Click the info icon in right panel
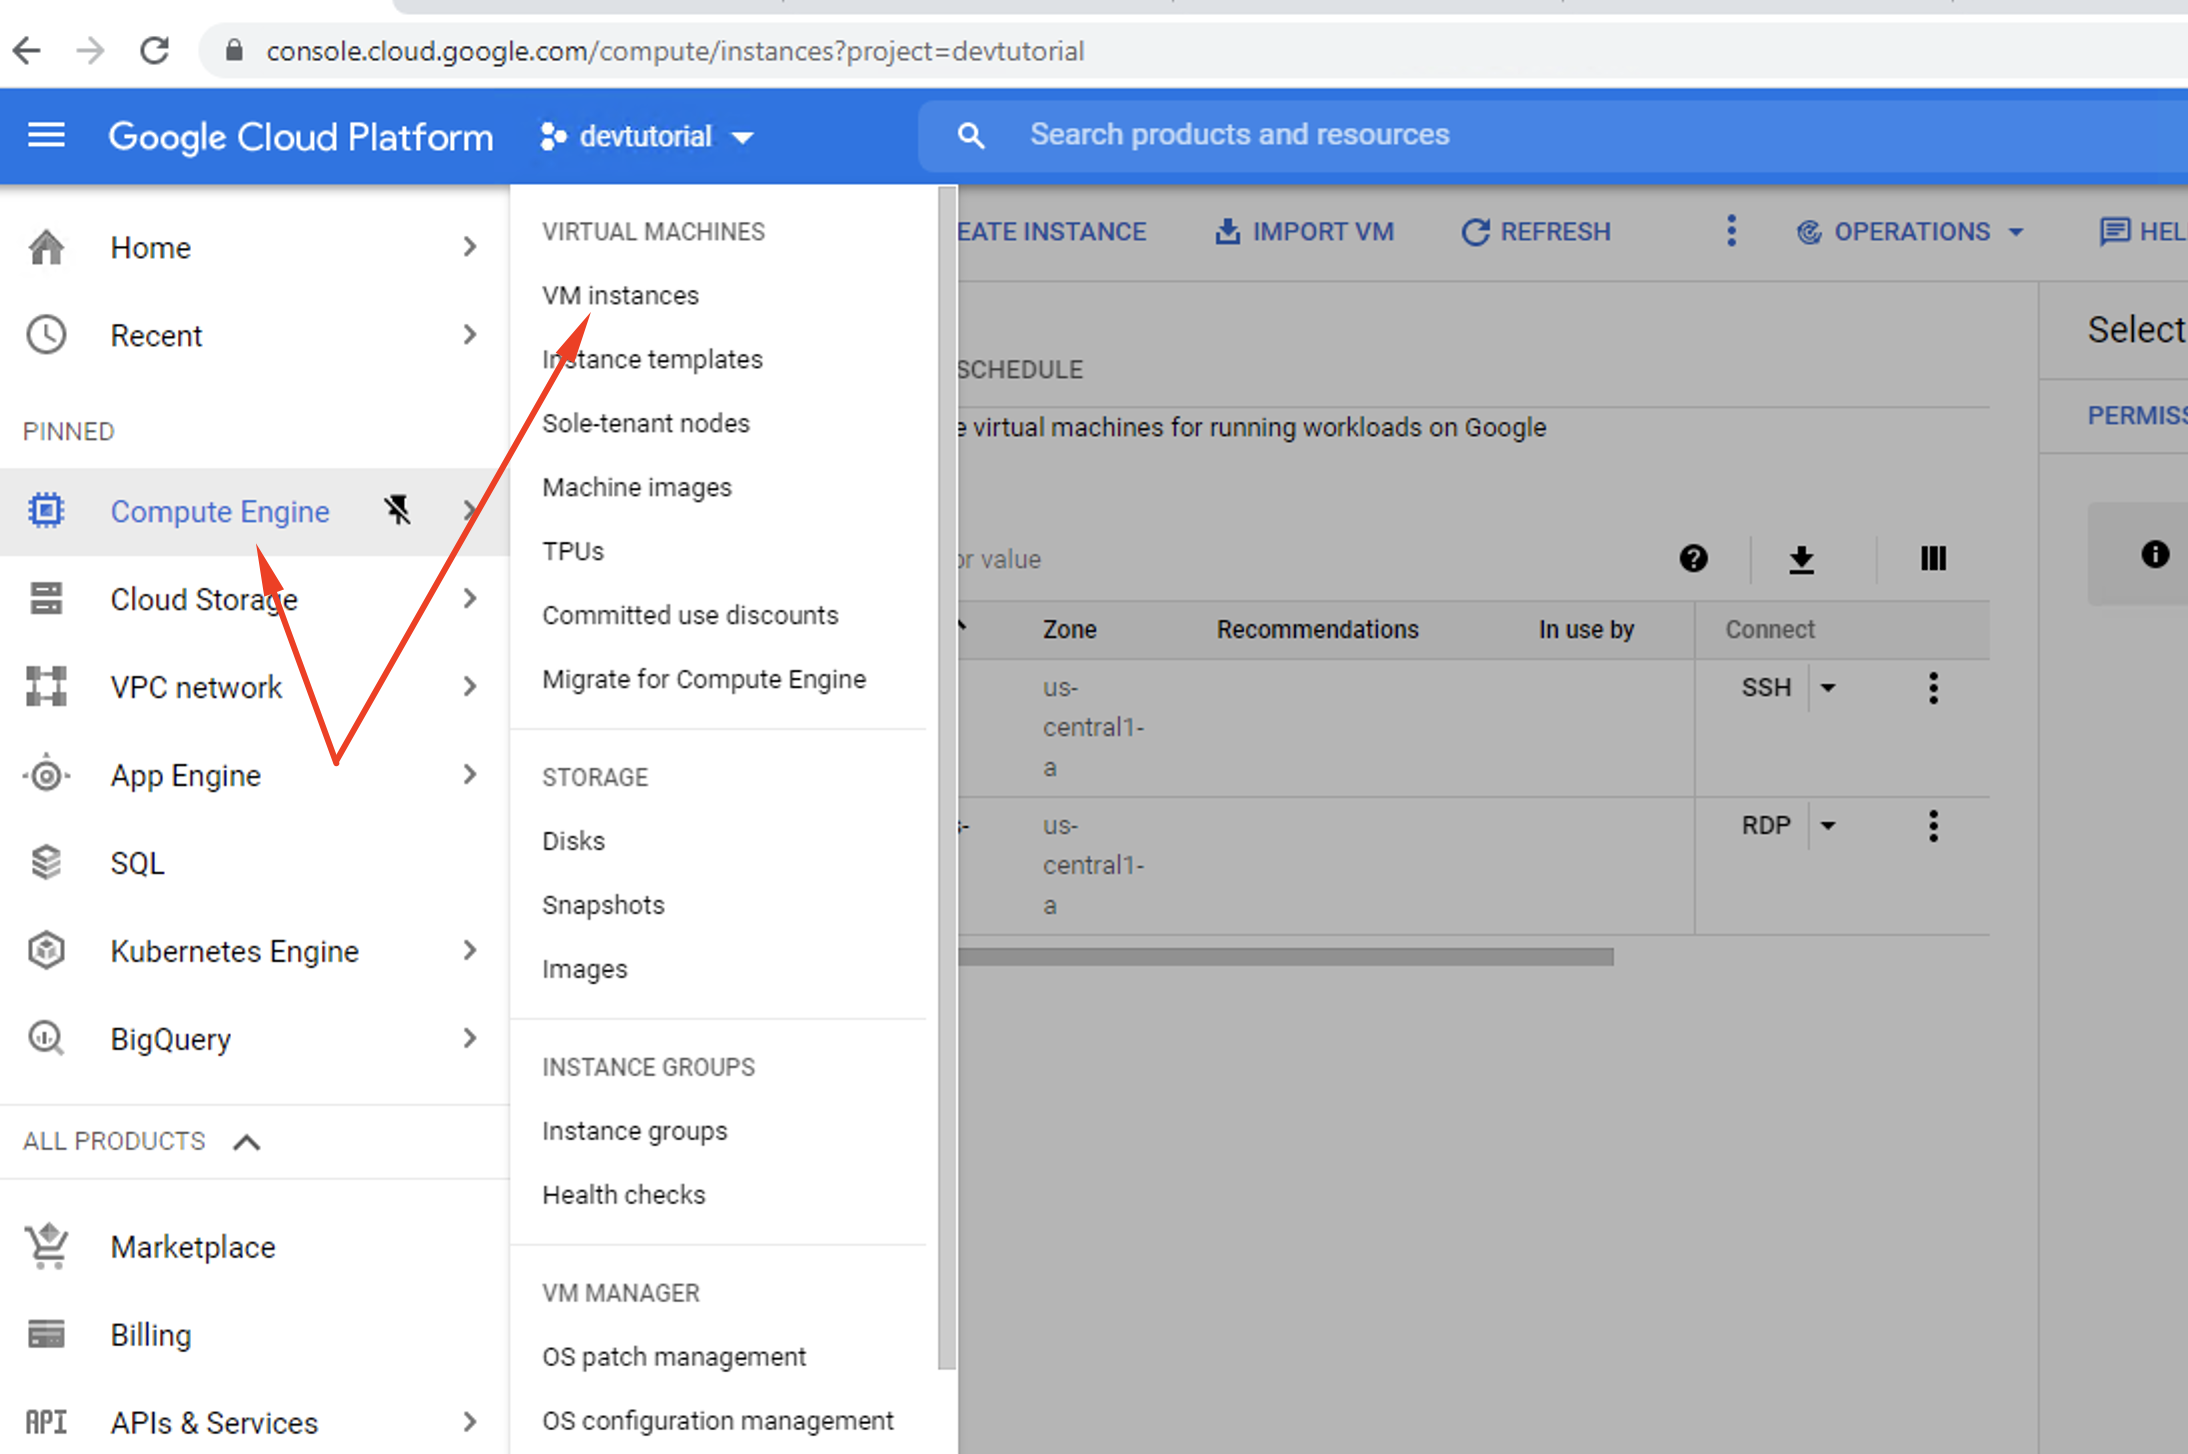 click(2155, 554)
